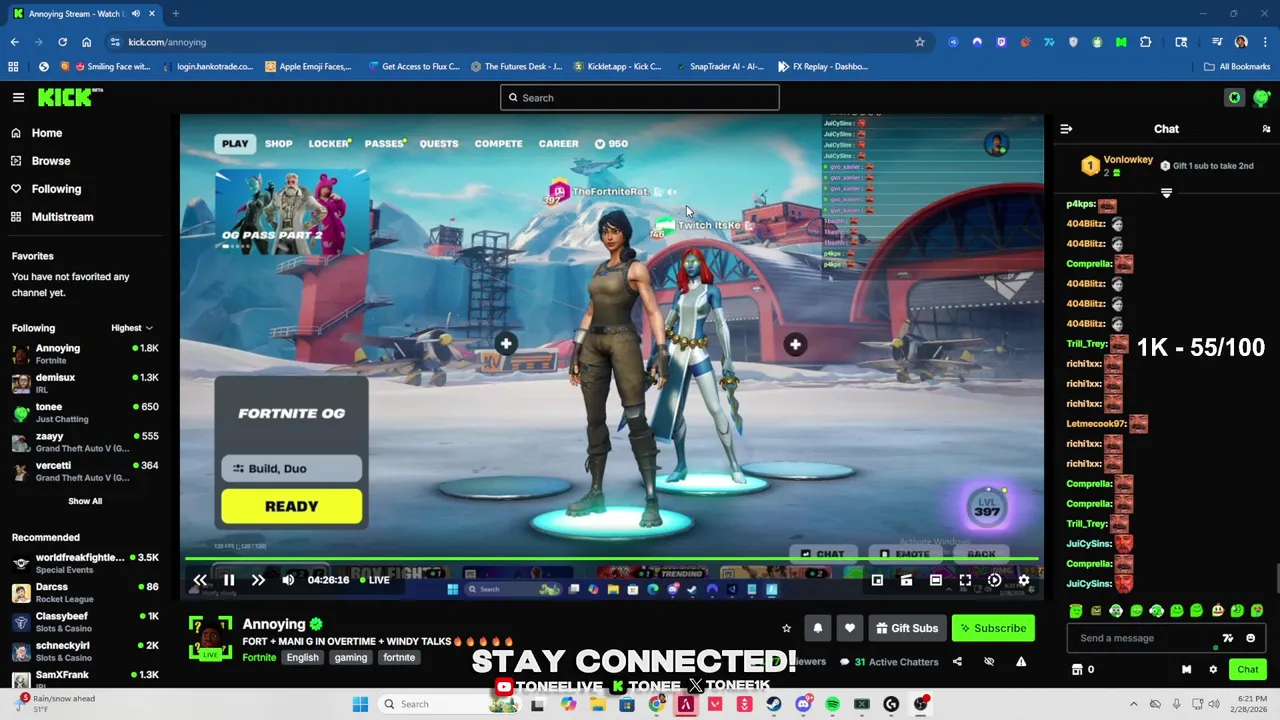Reload the kick.com page
Image resolution: width=1280 pixels, height=720 pixels.
(62, 42)
